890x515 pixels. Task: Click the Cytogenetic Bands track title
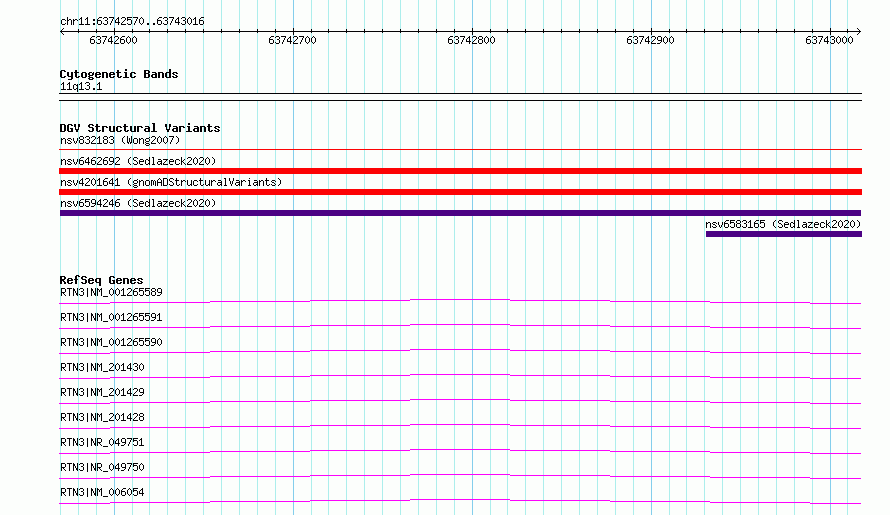pos(119,74)
